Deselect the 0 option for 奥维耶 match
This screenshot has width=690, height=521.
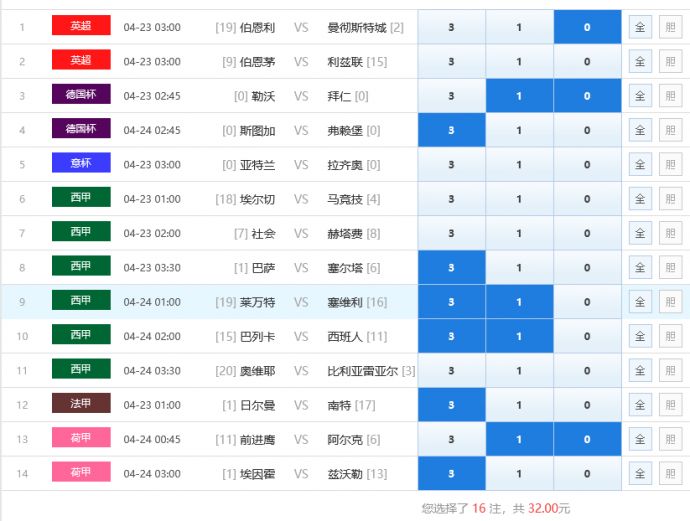[x=586, y=371]
